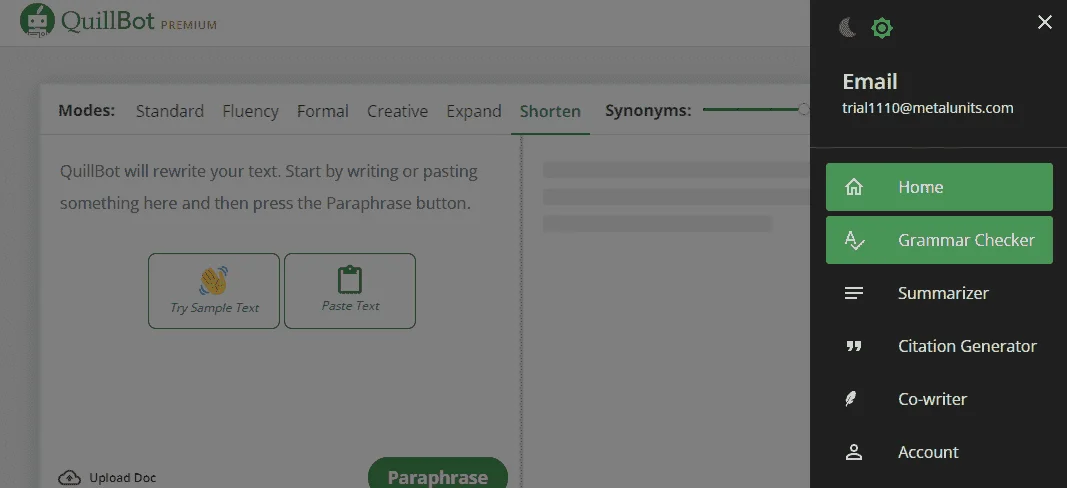Click the cloud upload icon
Viewport: 1067px width, 488px height.
click(69, 478)
